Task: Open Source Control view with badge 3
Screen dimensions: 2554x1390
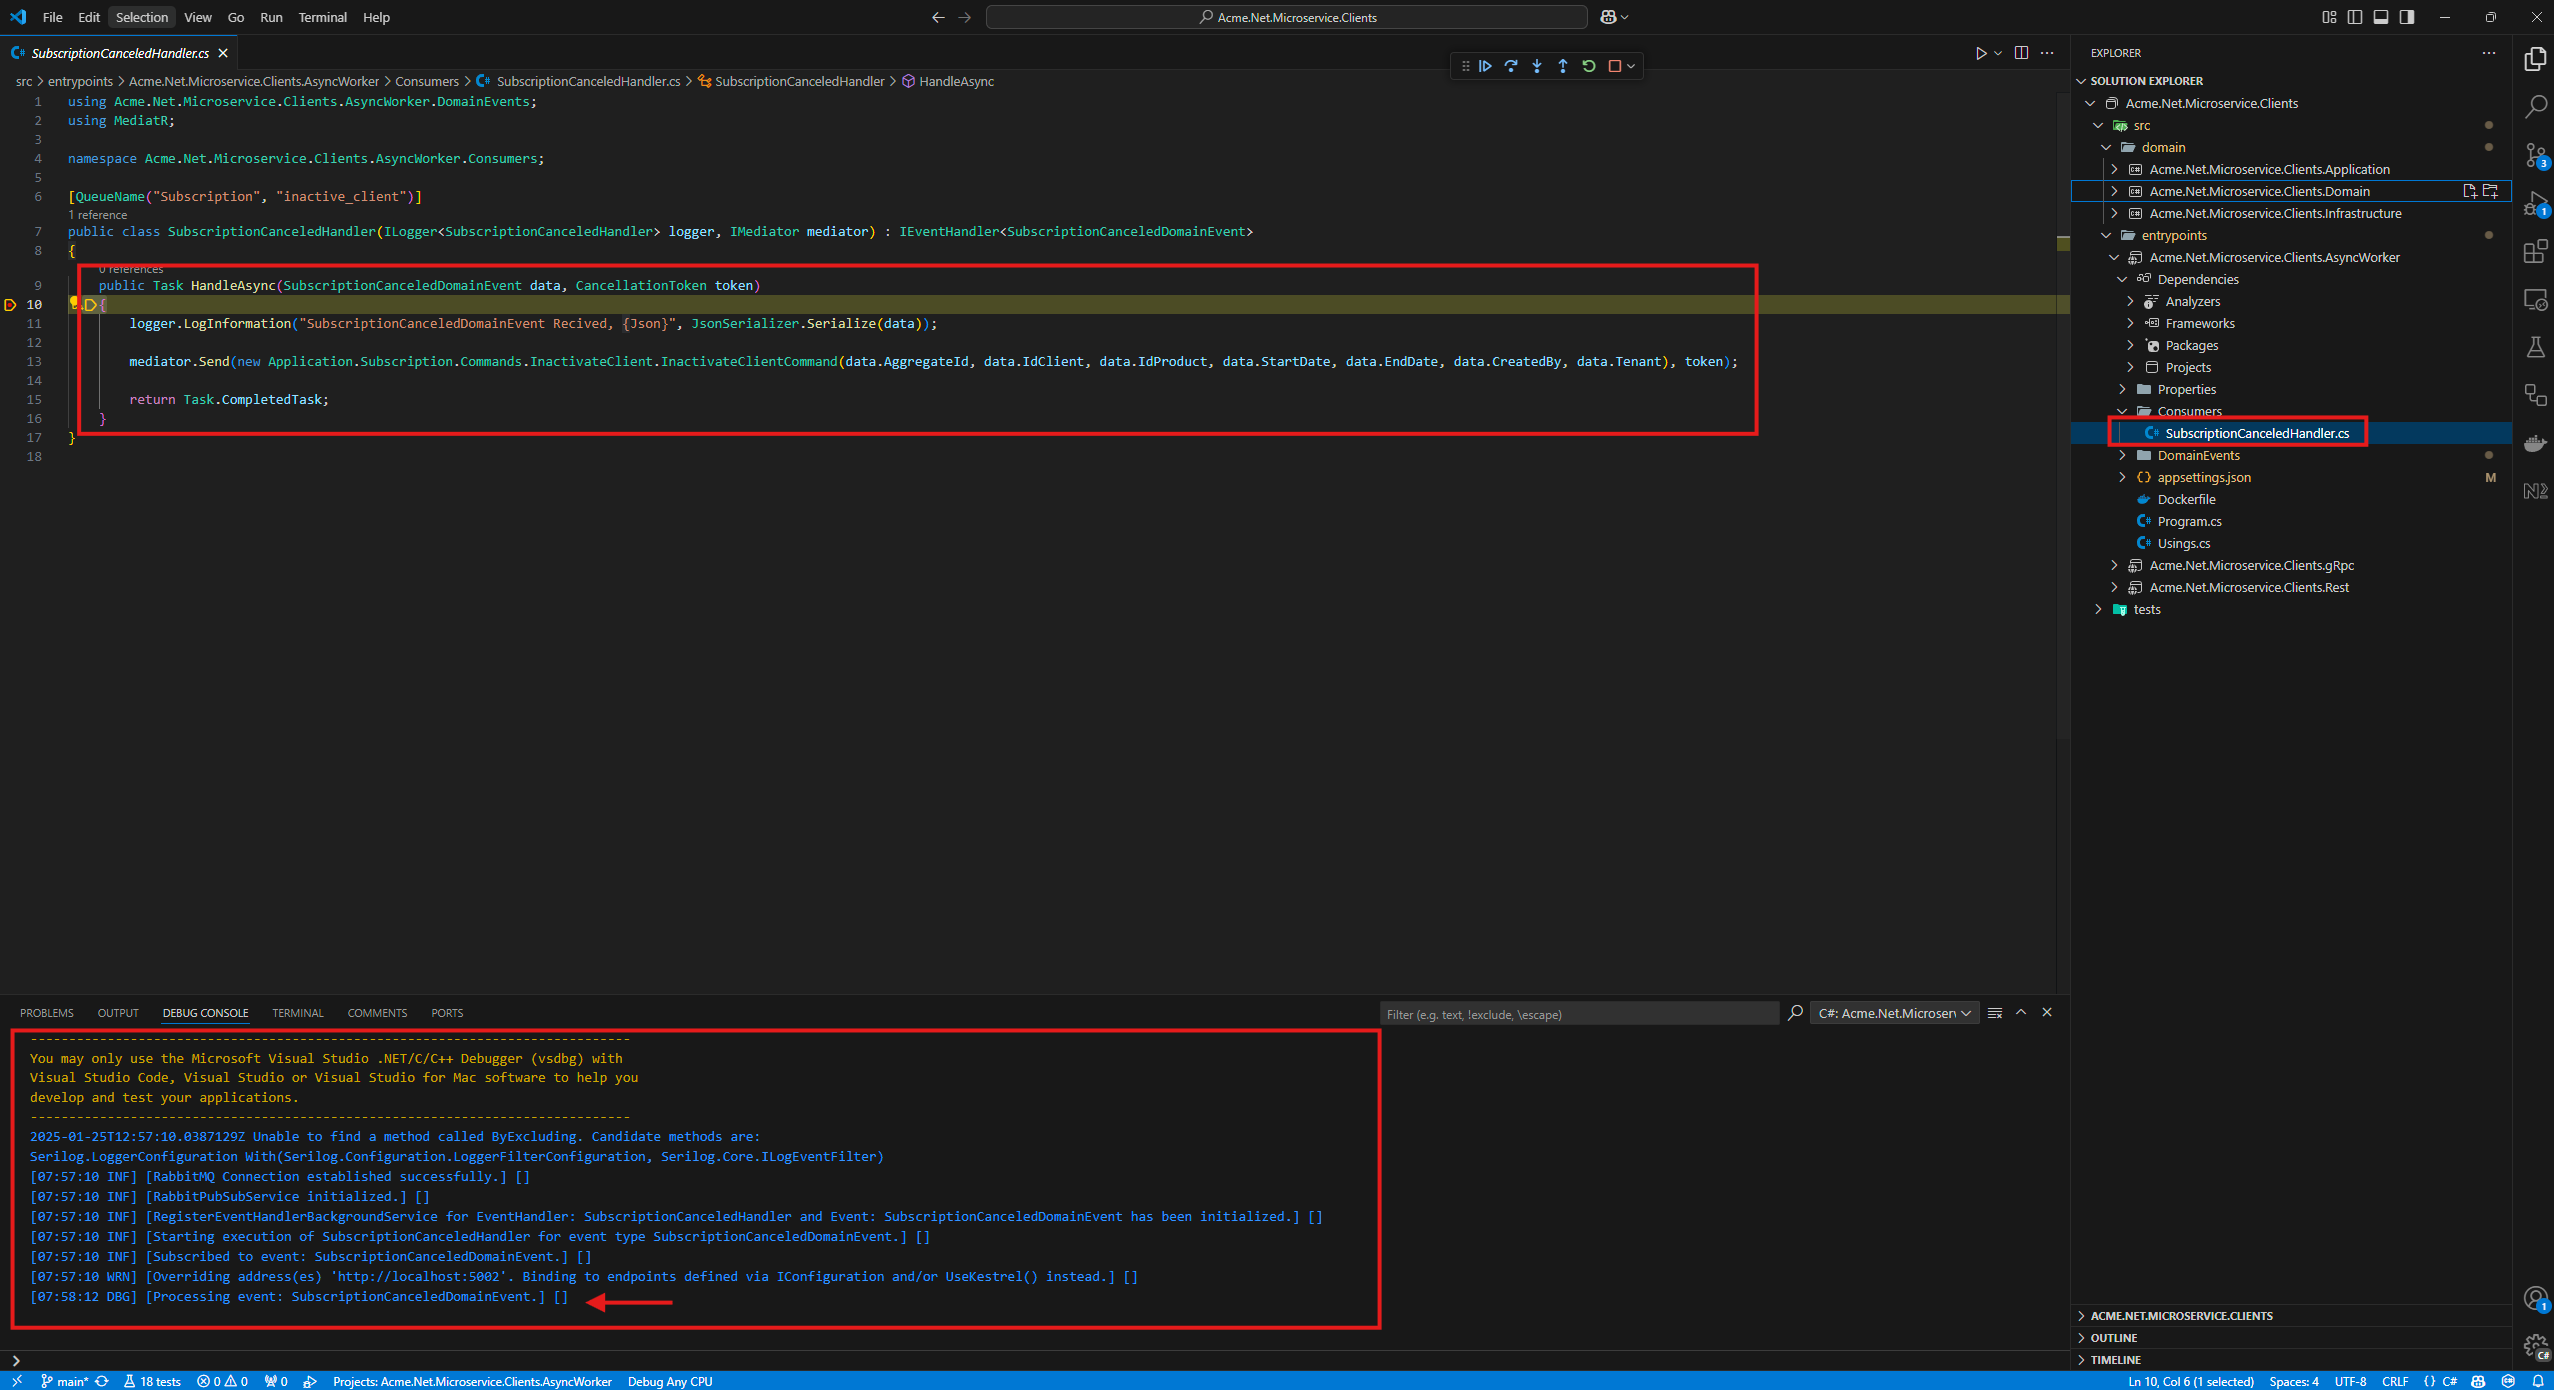Action: [x=2535, y=155]
